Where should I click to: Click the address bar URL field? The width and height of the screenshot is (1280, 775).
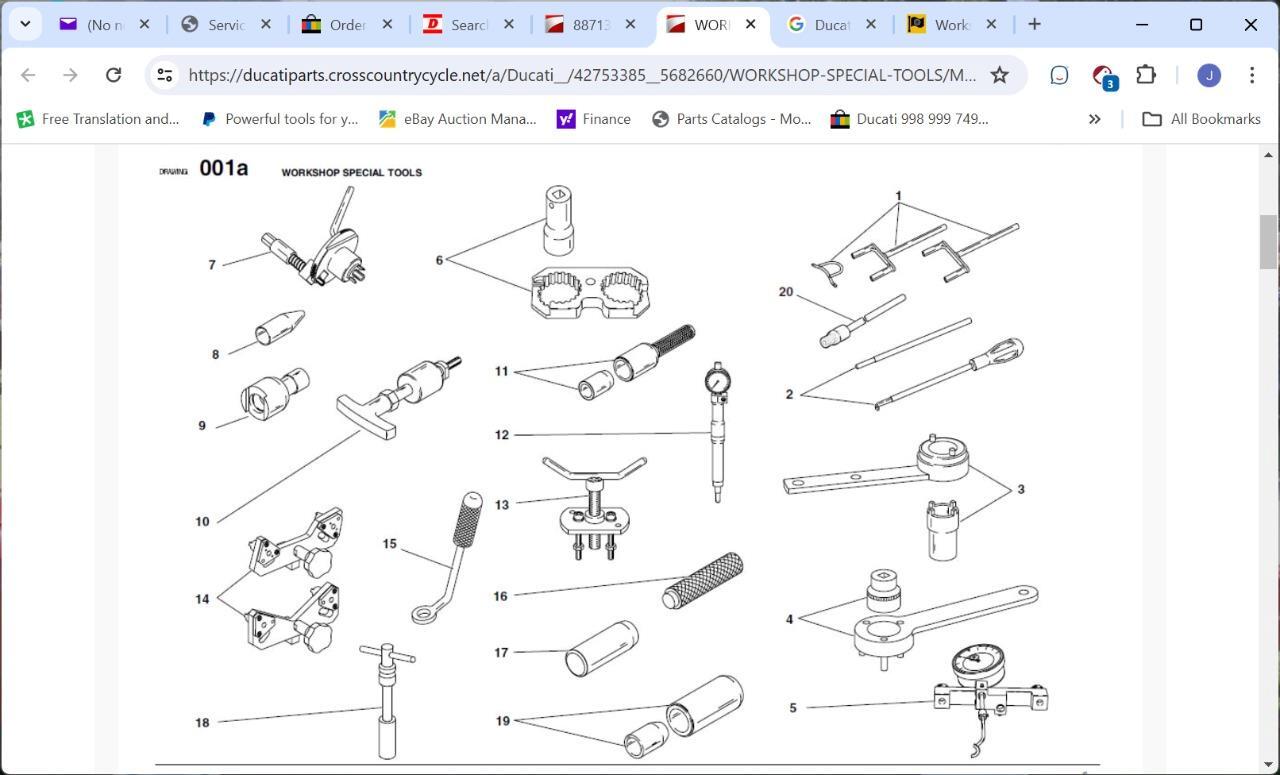coord(581,75)
